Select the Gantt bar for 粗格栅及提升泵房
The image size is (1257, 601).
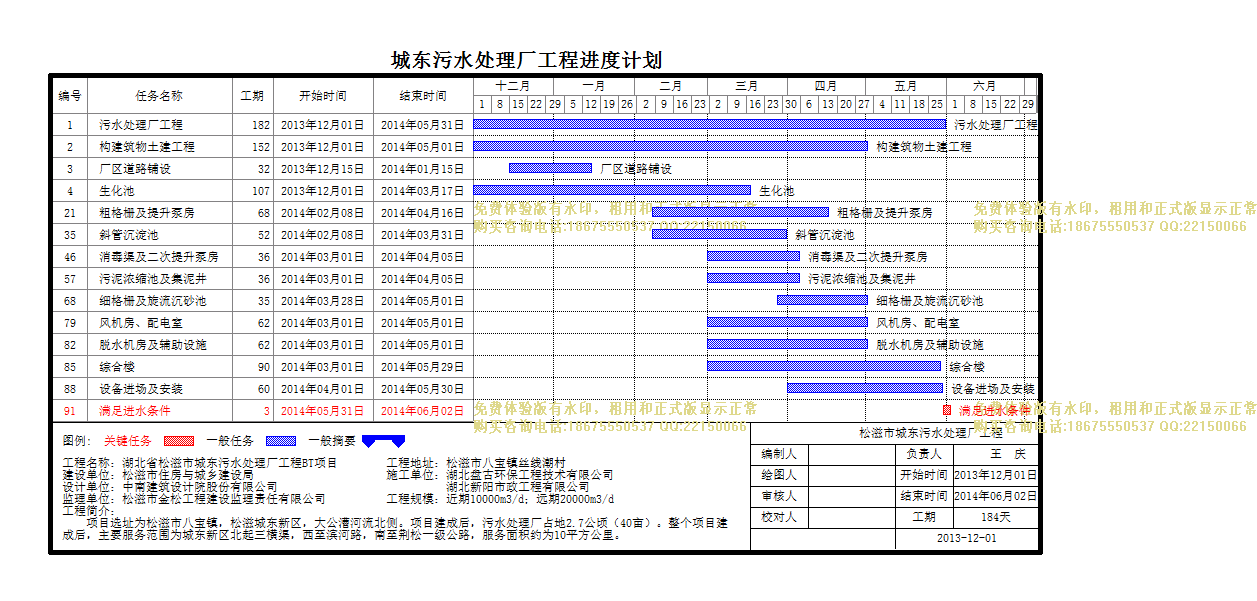[740, 212]
